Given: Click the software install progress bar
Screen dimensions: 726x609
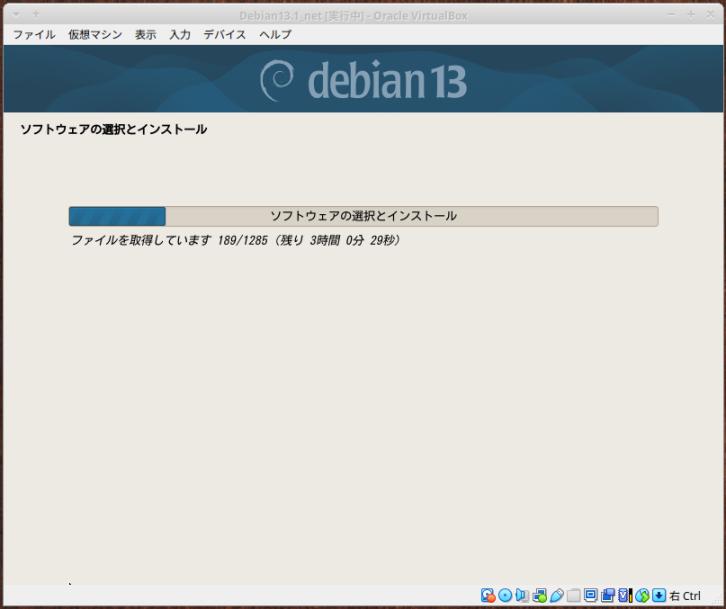Looking at the screenshot, I should click(x=363, y=216).
